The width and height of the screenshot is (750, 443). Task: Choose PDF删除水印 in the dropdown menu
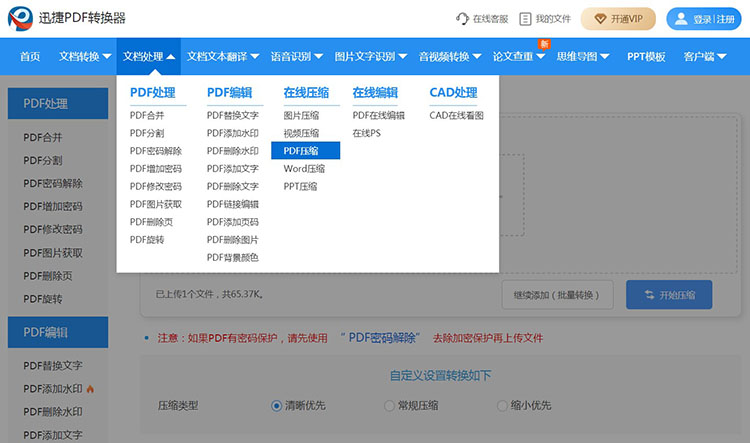[232, 151]
